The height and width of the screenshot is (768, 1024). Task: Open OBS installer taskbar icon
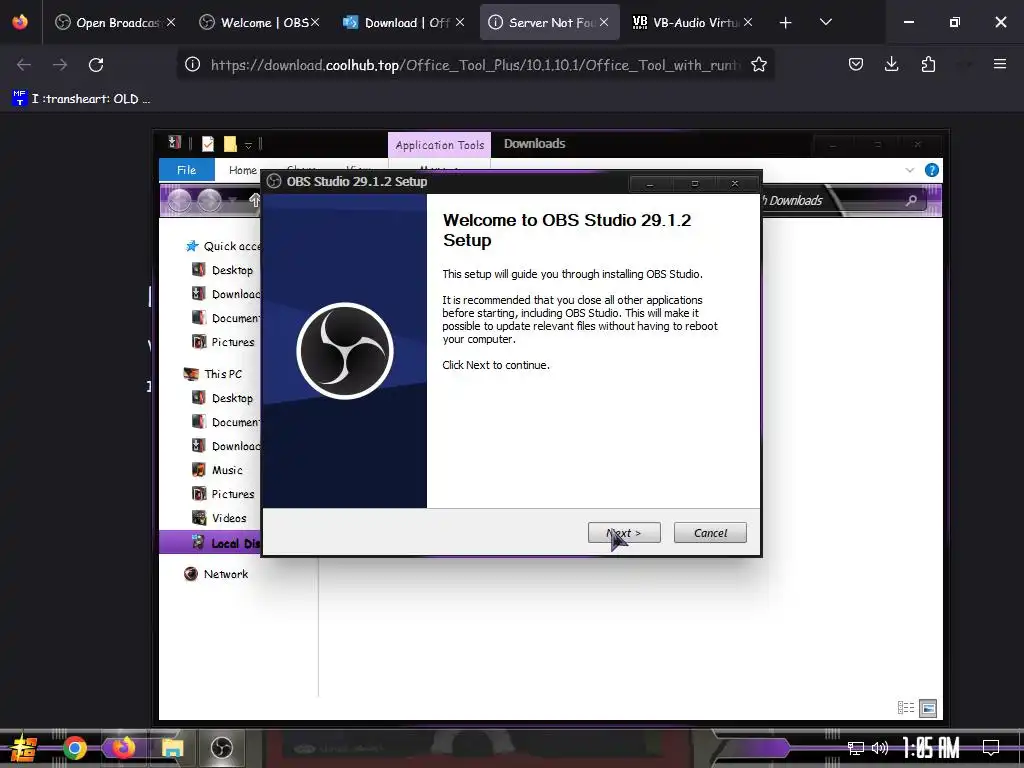[x=222, y=748]
